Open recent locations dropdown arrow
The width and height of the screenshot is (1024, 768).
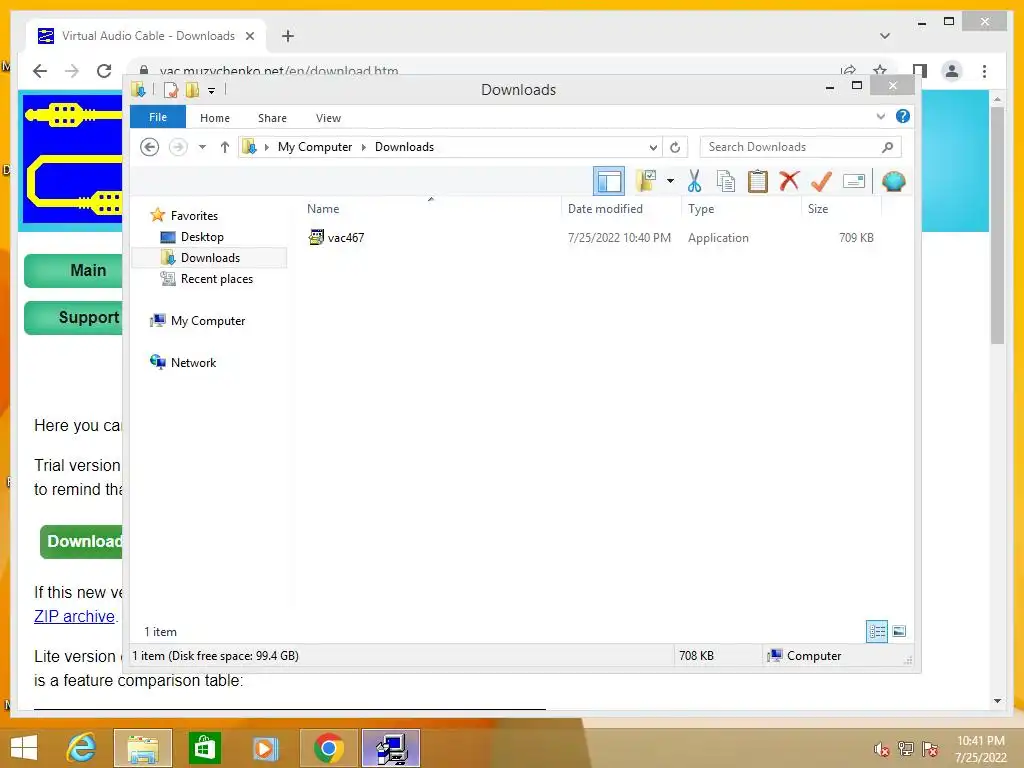[202, 147]
